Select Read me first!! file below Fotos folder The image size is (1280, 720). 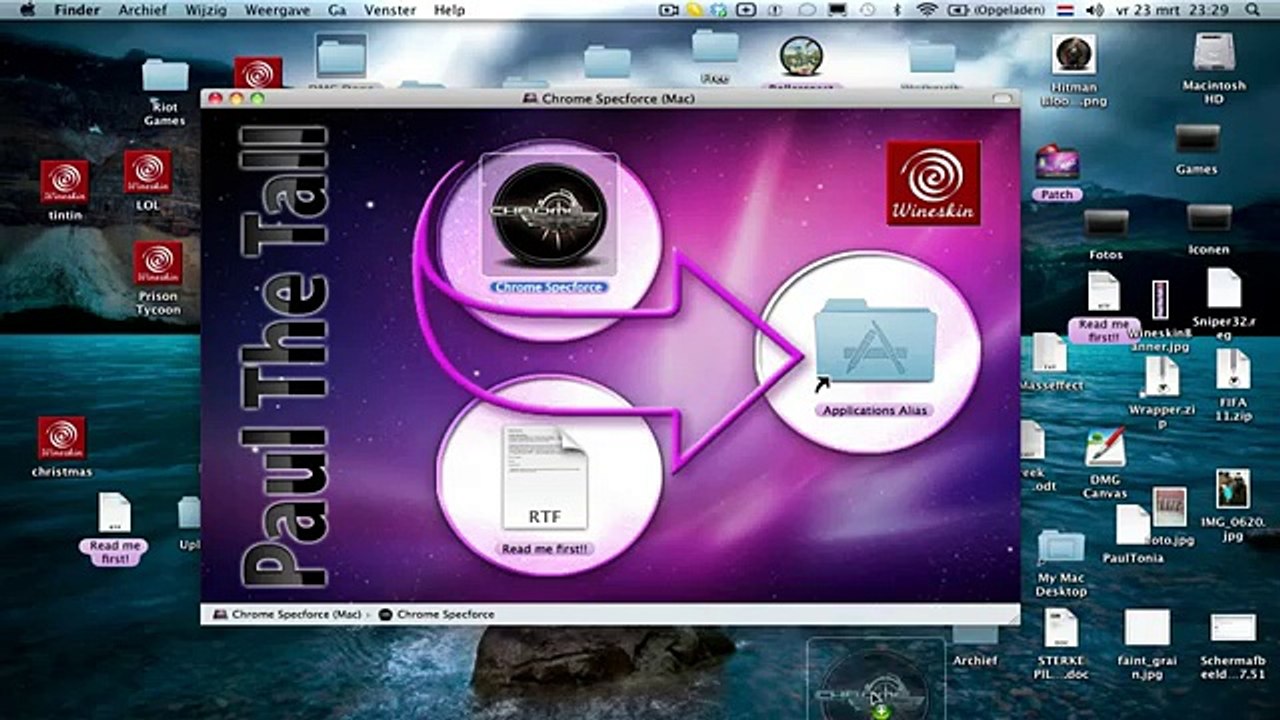(1104, 292)
